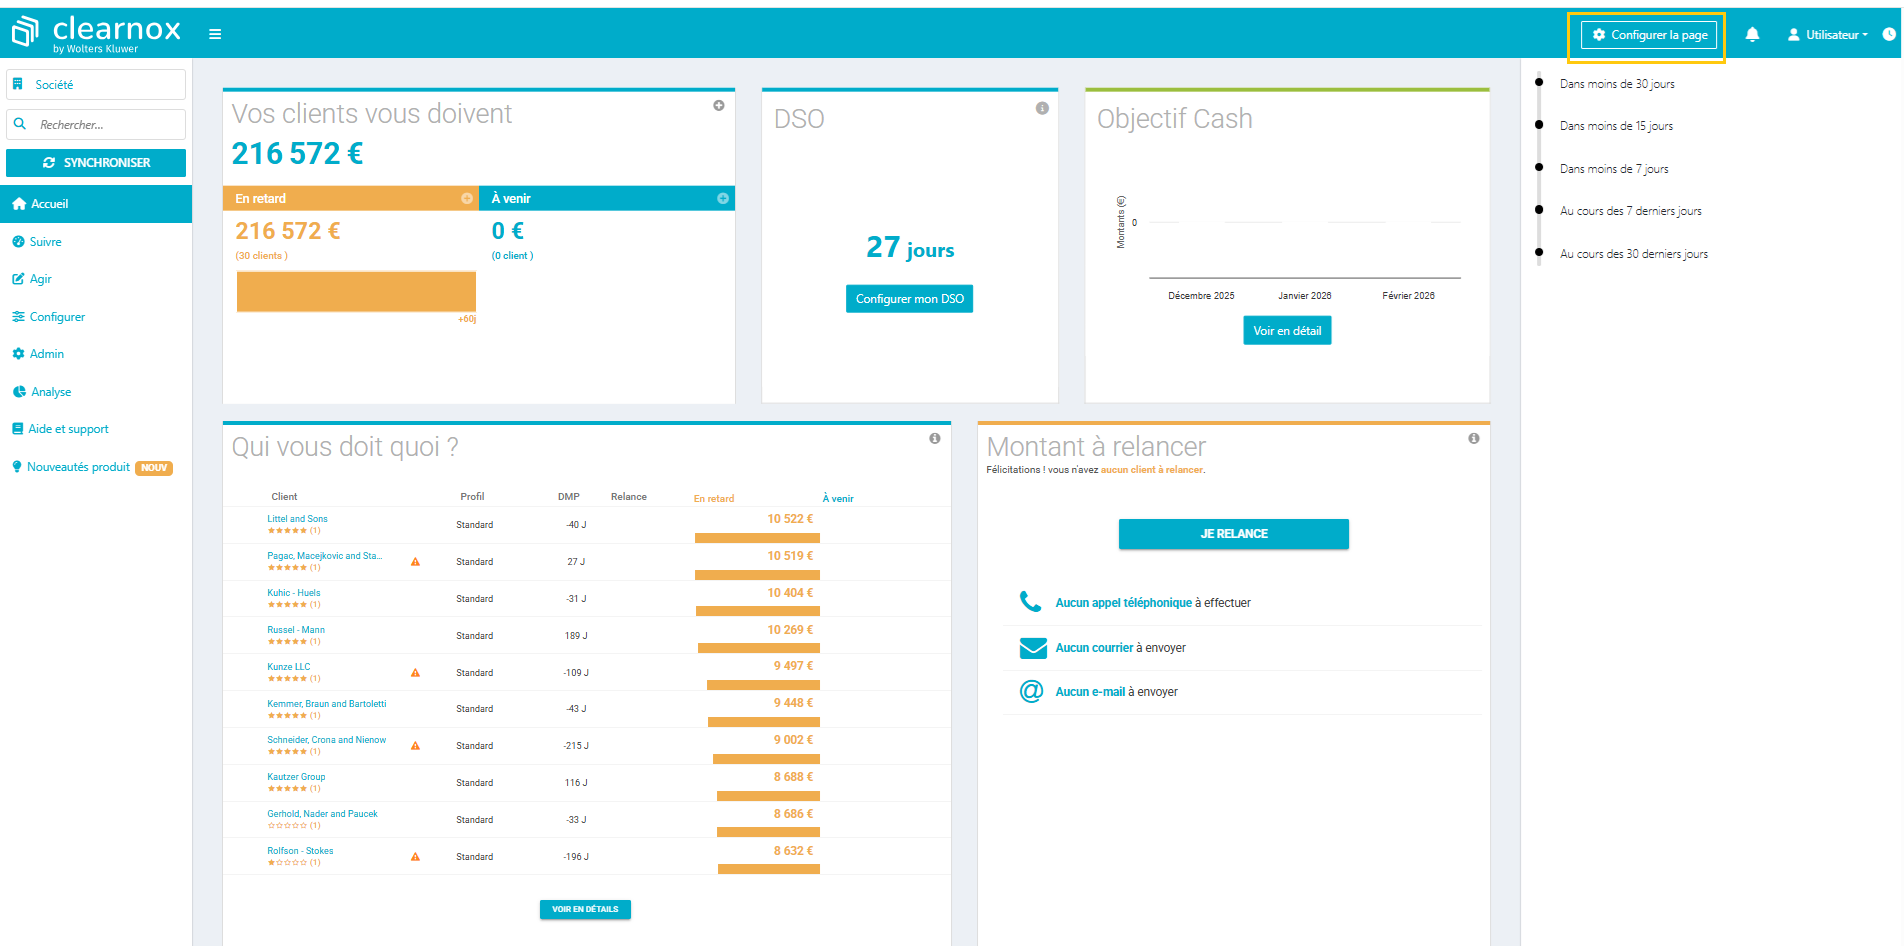The height and width of the screenshot is (946, 1904).
Task: Click the 8 632 € overdue amount
Action: [x=793, y=851]
